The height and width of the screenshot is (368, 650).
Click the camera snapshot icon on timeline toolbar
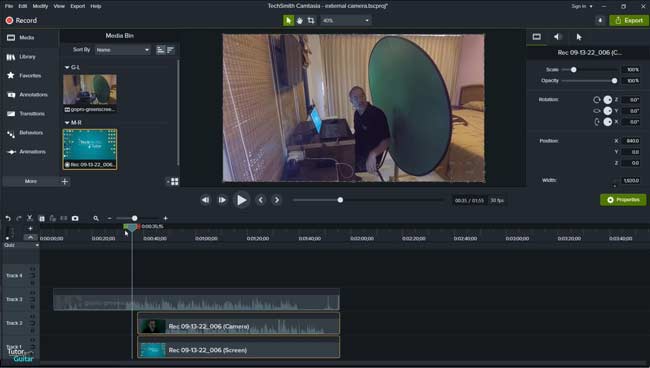(75, 218)
